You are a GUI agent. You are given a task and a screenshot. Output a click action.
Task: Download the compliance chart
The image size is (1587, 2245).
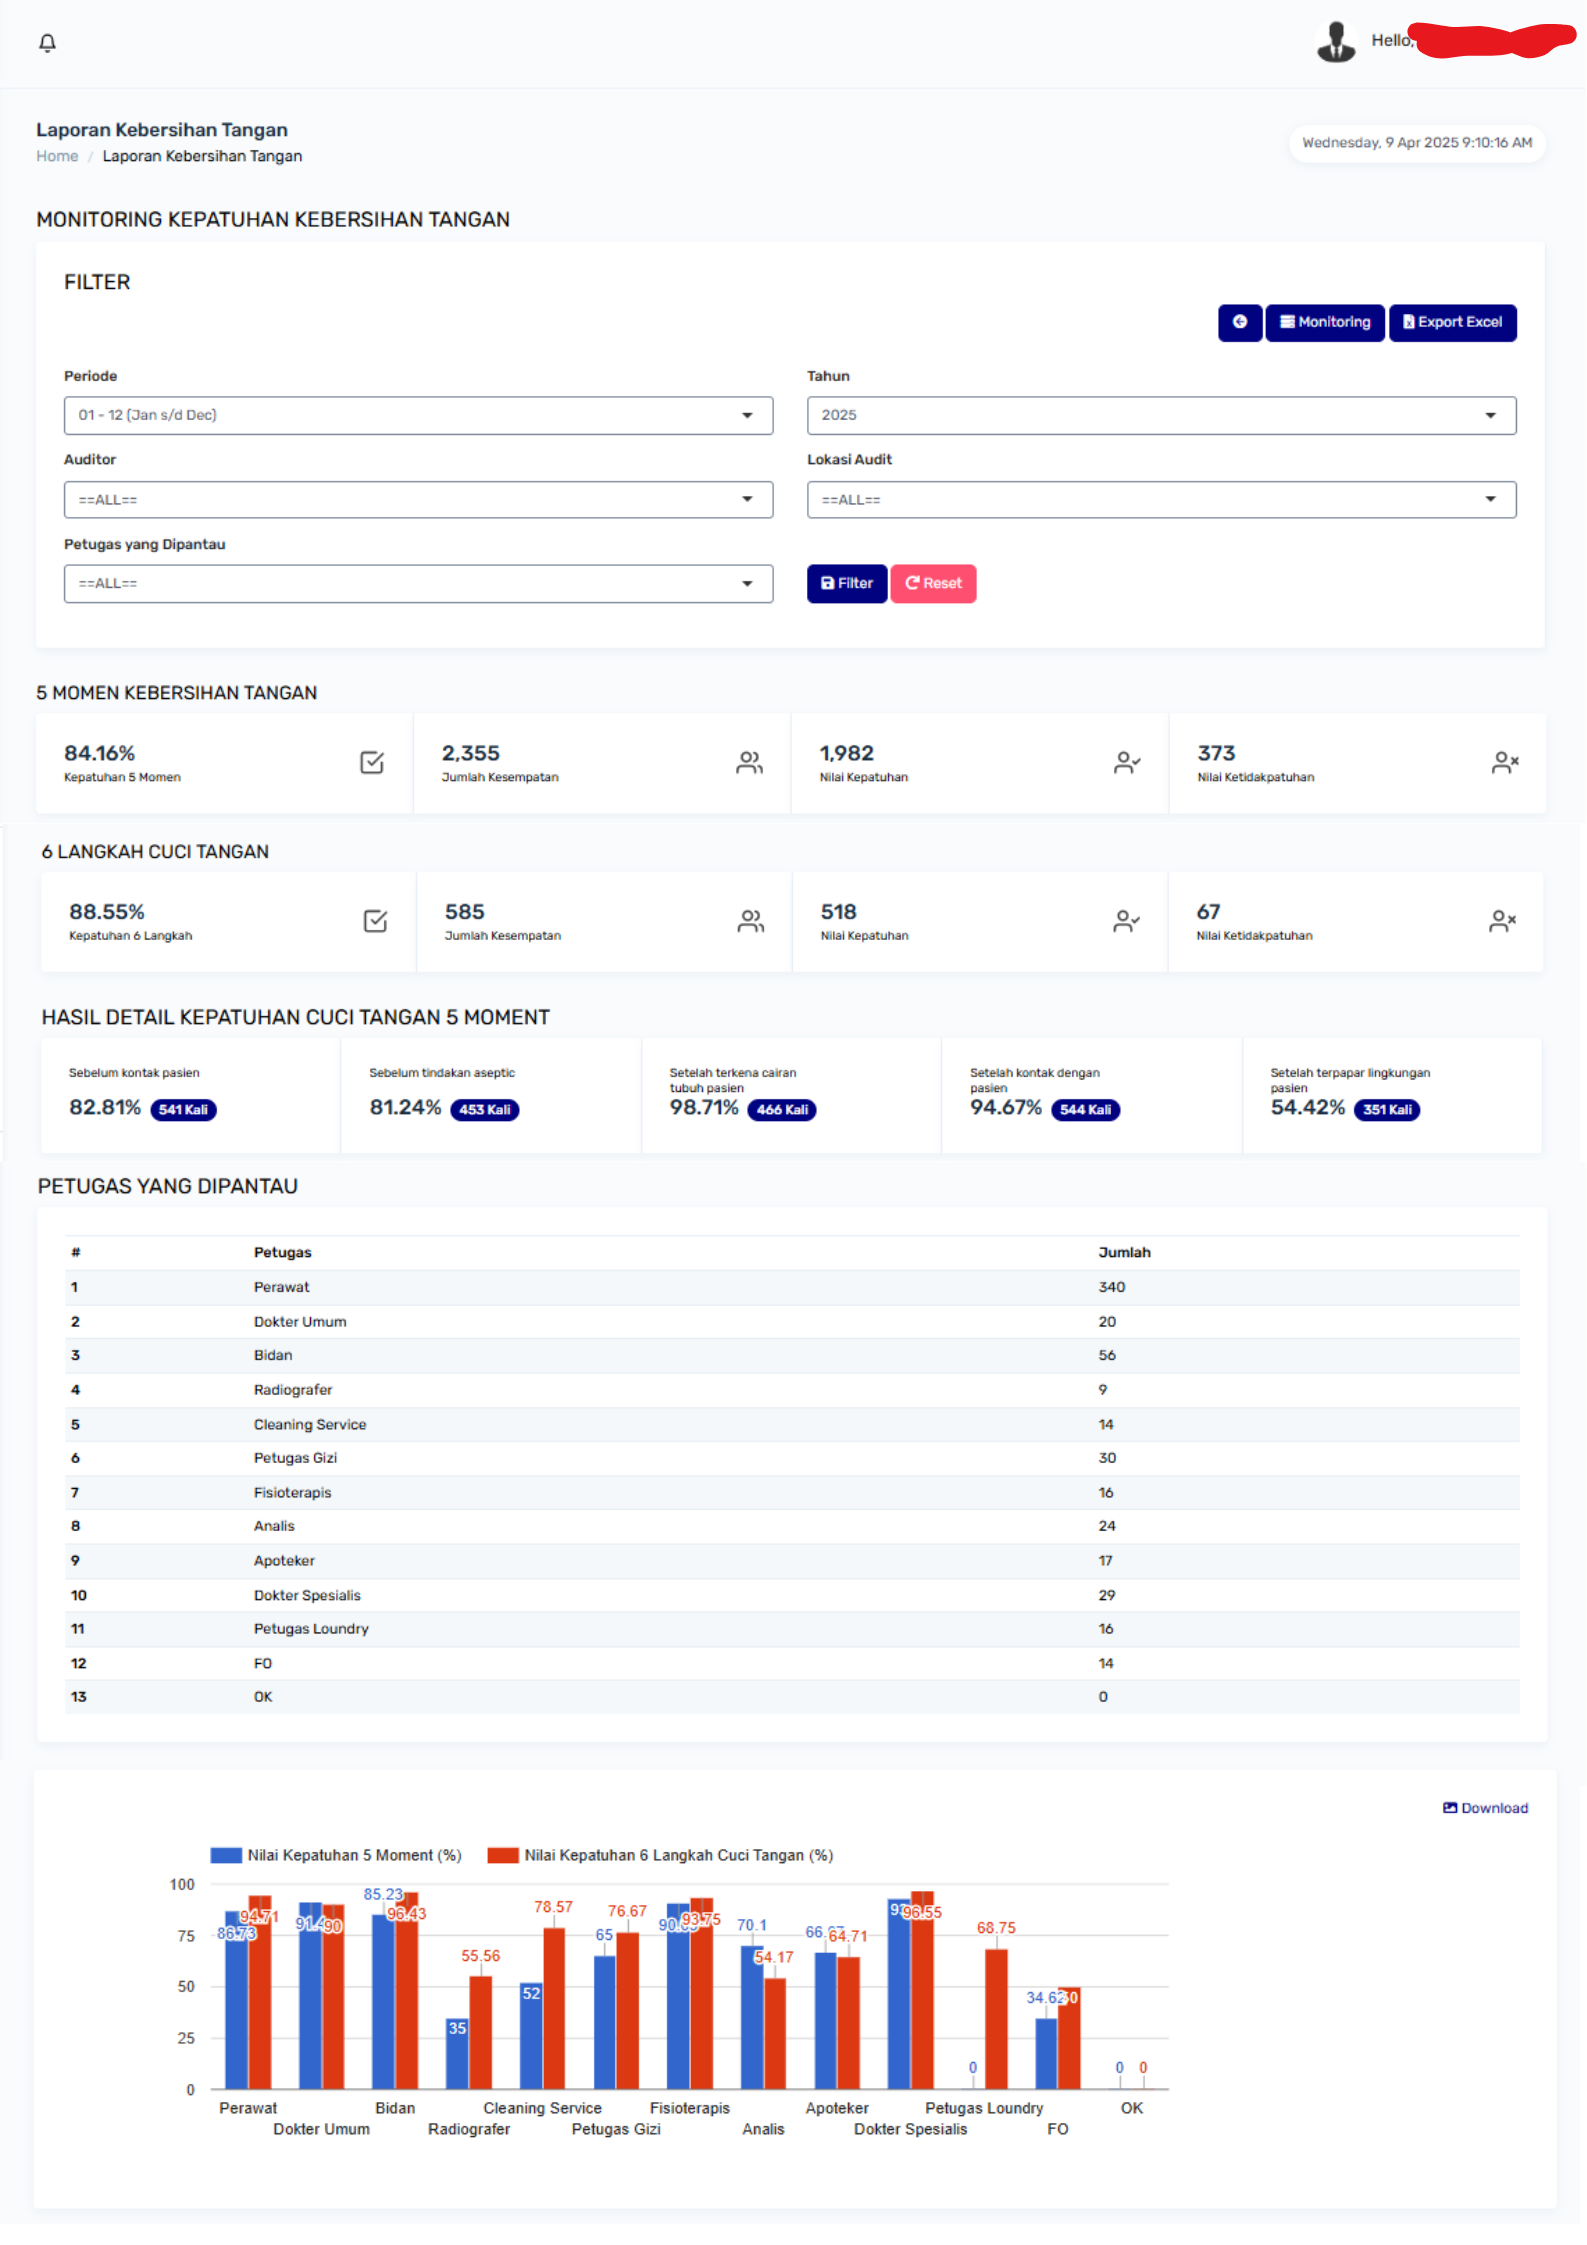point(1485,1808)
